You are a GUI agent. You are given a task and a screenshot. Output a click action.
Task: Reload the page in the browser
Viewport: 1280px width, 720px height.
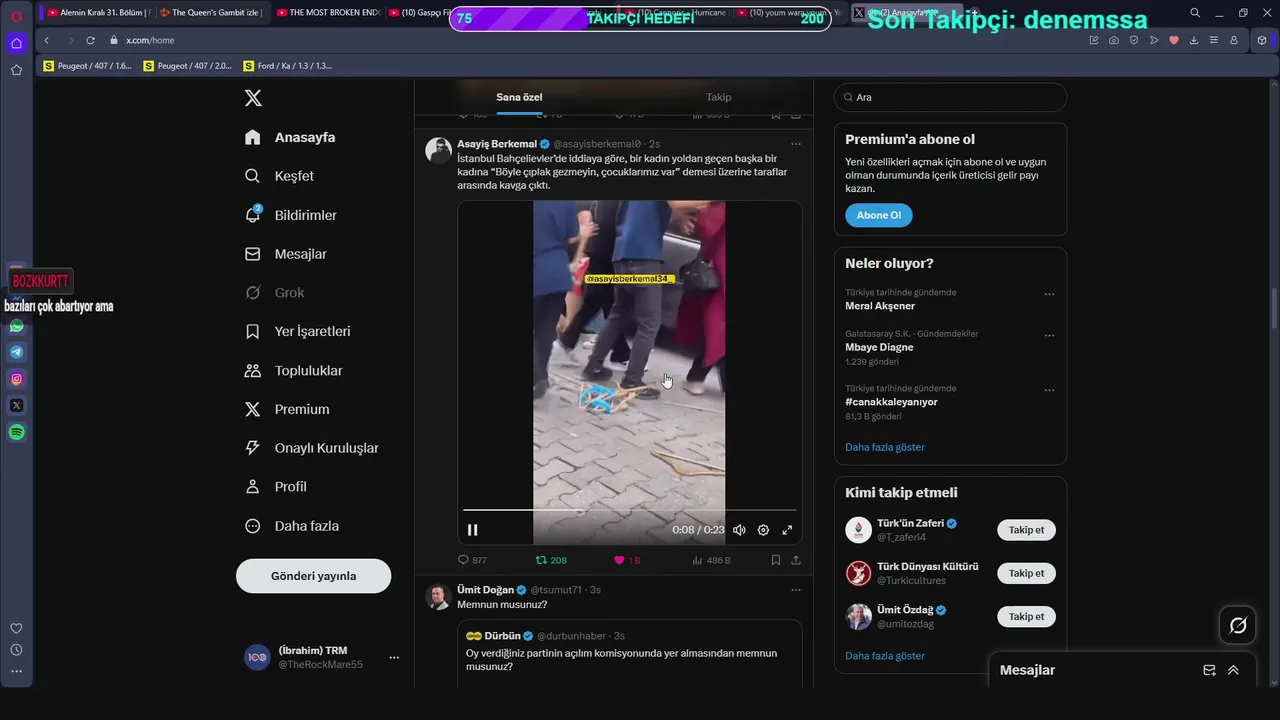[x=90, y=40]
